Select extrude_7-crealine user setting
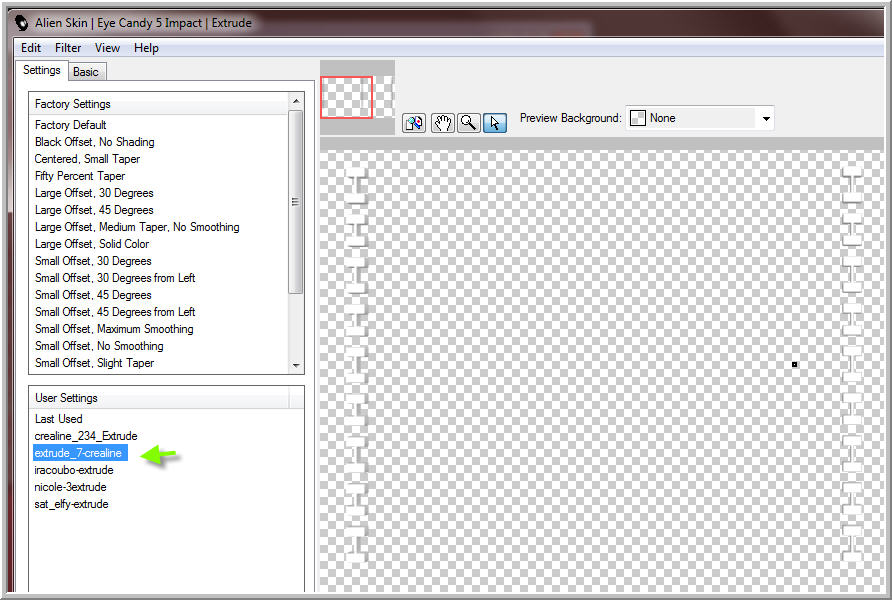 coord(80,453)
